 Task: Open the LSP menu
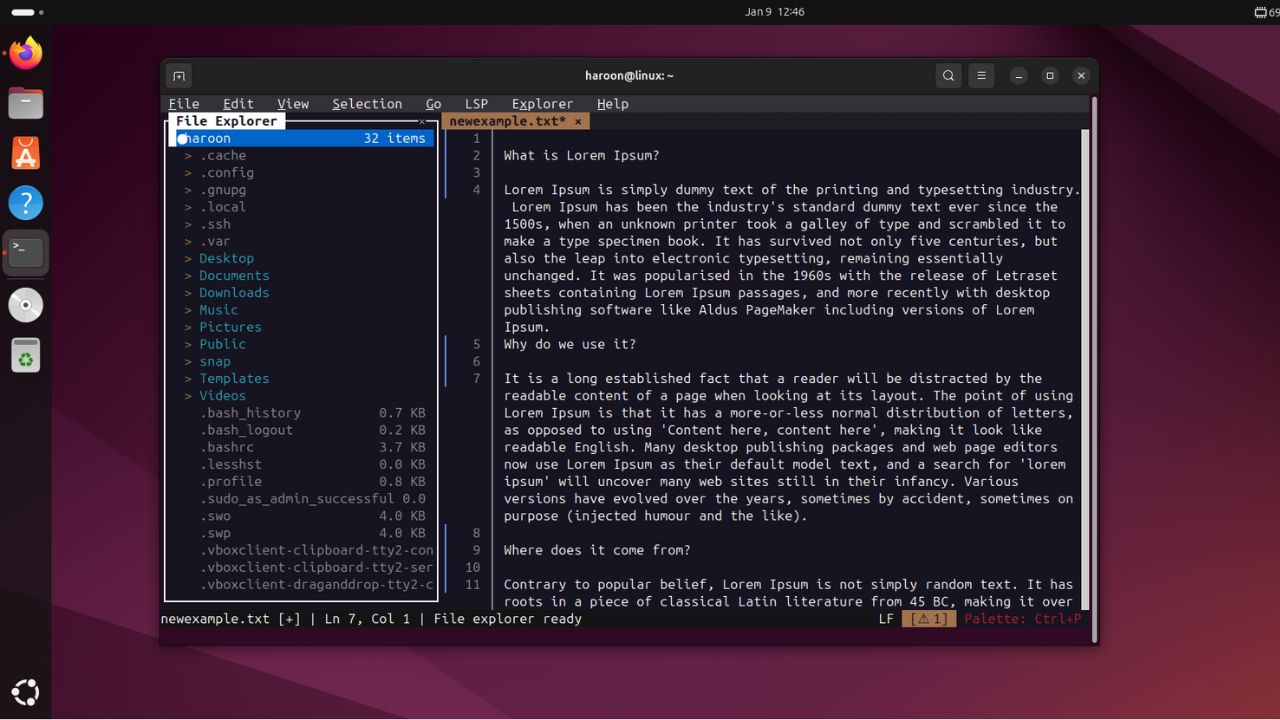pos(476,103)
